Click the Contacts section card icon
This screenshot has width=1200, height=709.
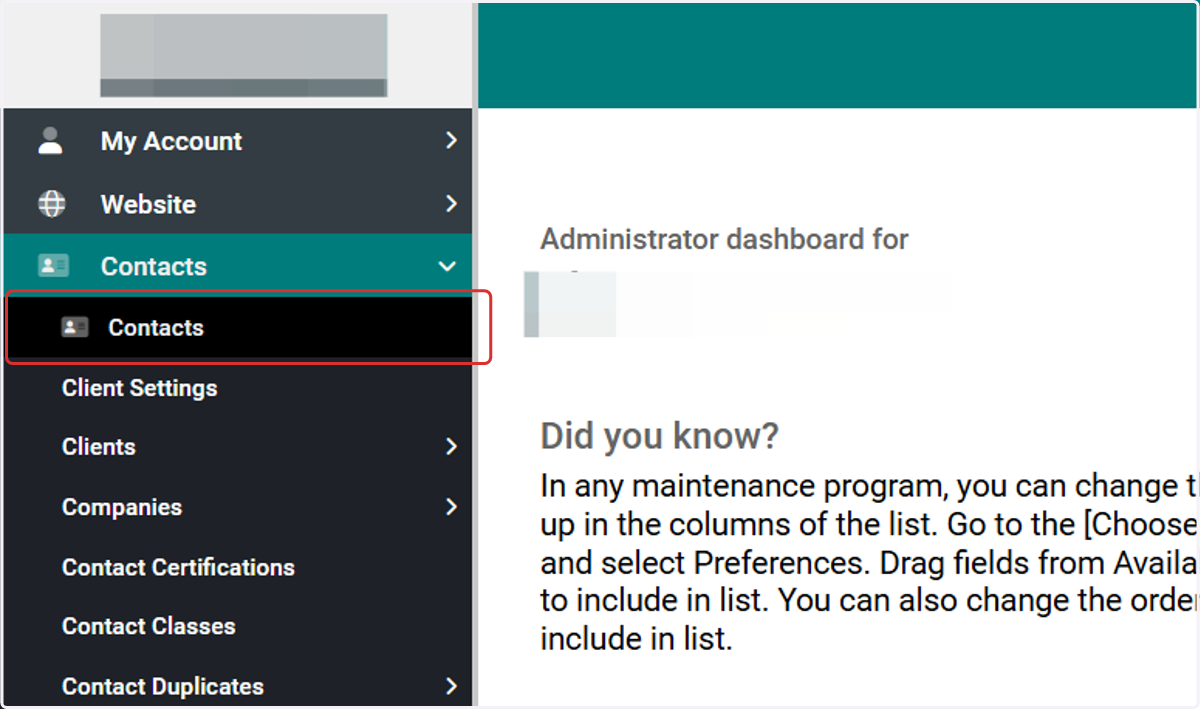coord(53,266)
